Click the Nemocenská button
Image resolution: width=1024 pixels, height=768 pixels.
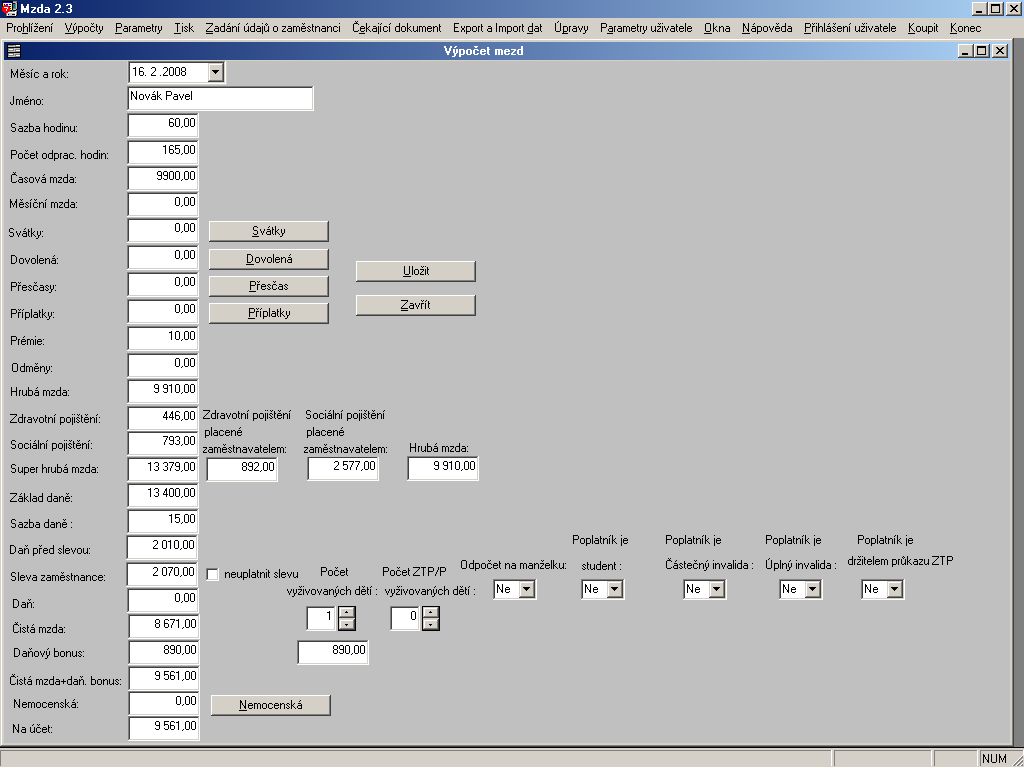pyautogui.click(x=270, y=705)
